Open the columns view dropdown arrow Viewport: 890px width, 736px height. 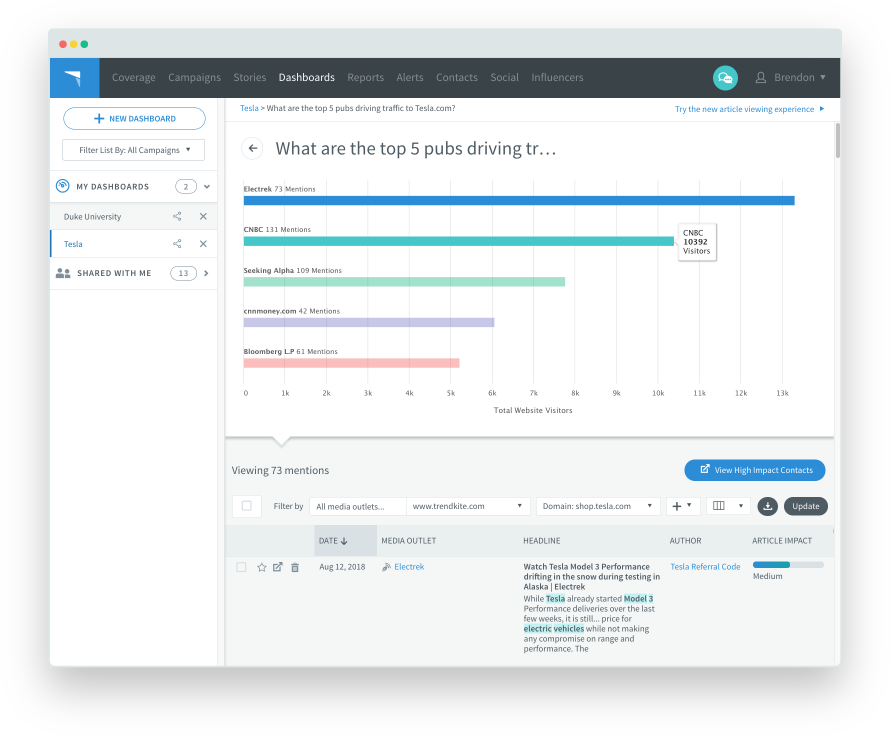coord(741,506)
